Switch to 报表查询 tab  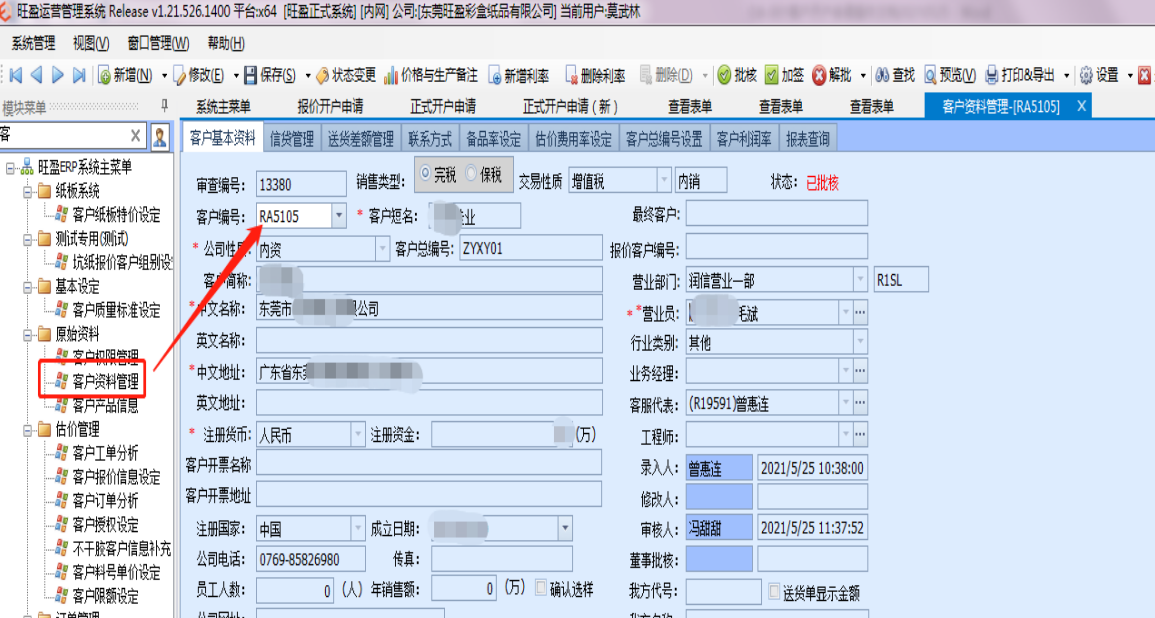click(807, 138)
